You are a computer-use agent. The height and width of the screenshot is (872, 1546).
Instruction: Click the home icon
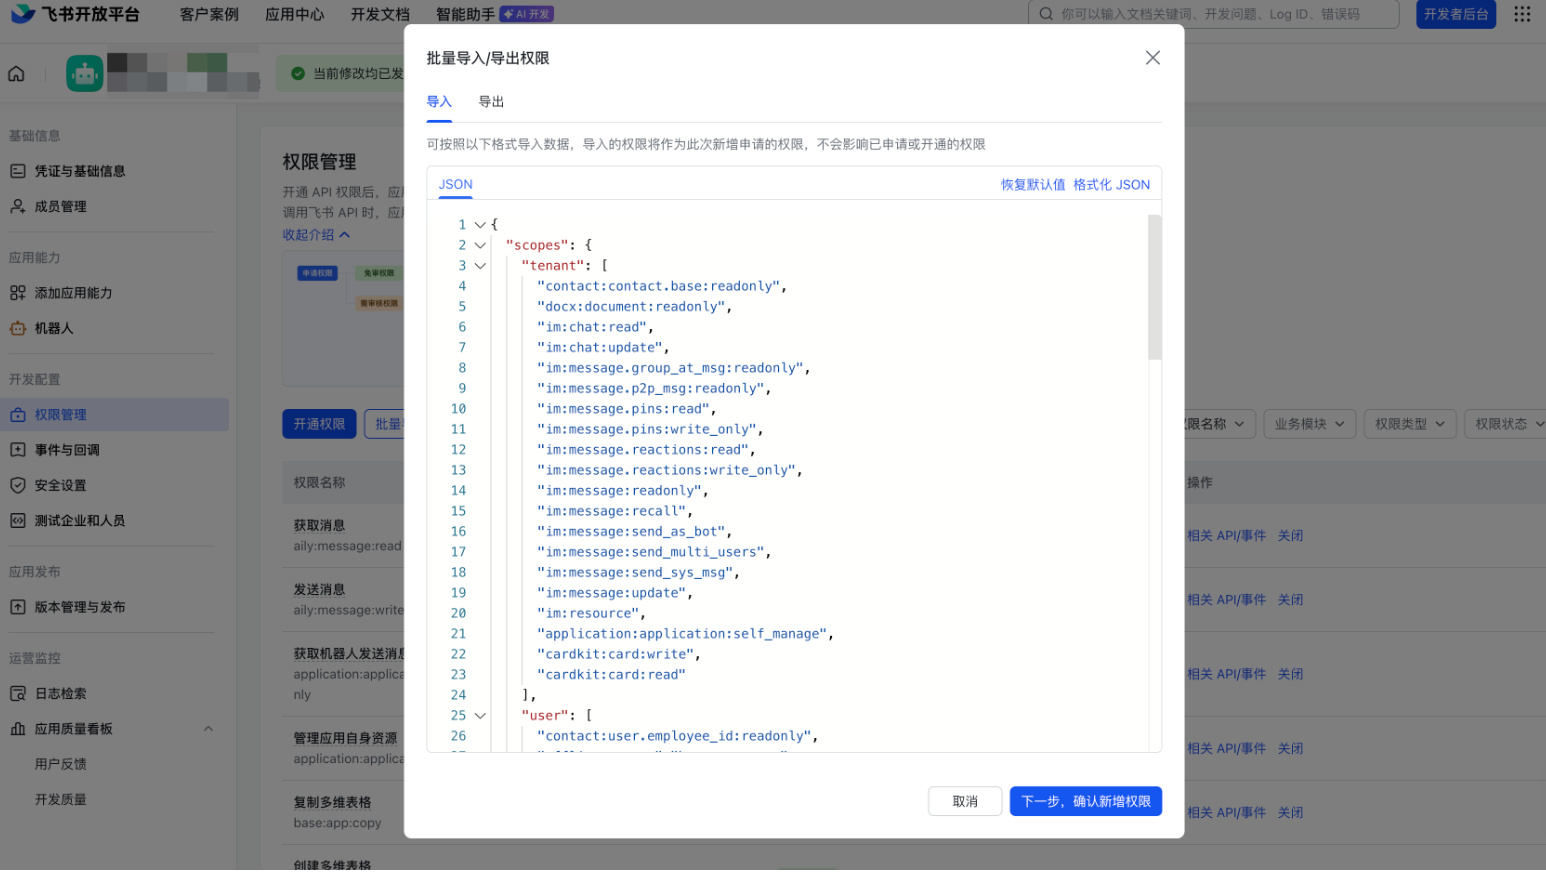click(17, 74)
